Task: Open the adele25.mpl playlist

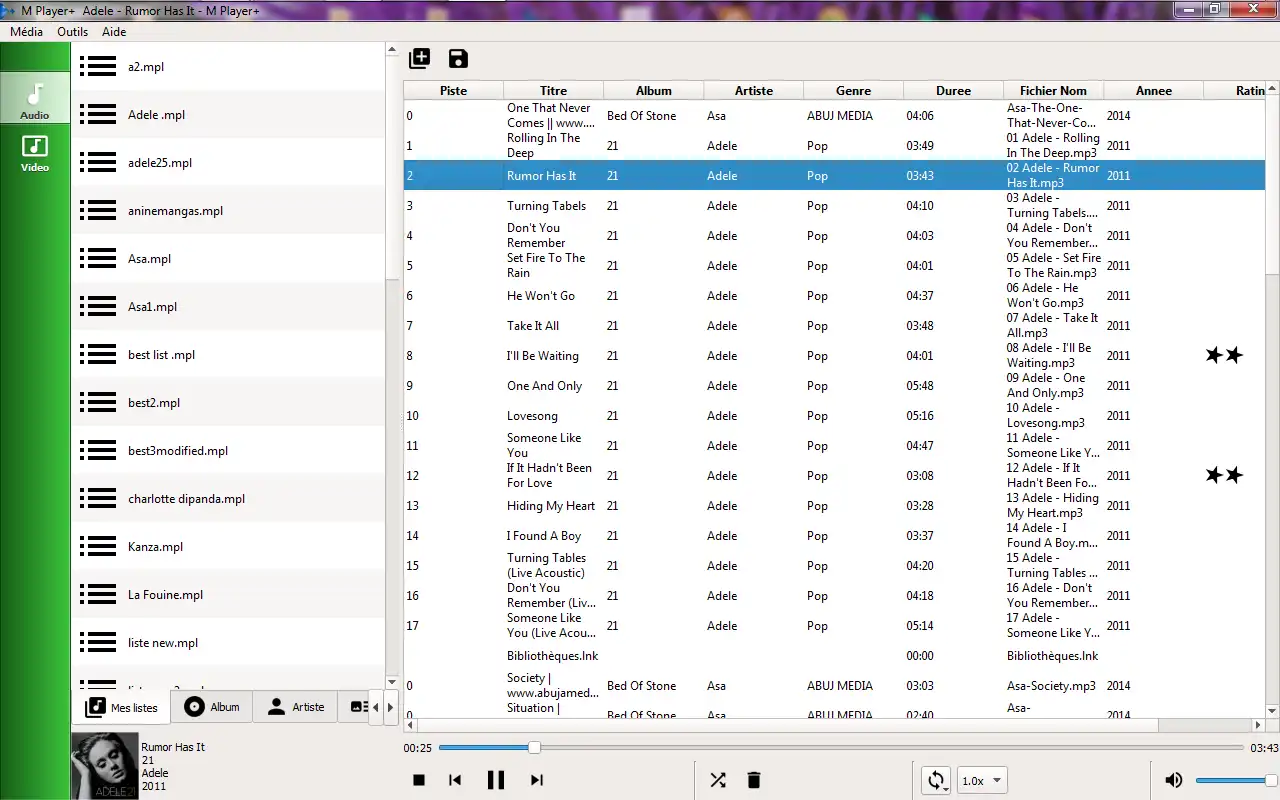Action: pos(228,163)
